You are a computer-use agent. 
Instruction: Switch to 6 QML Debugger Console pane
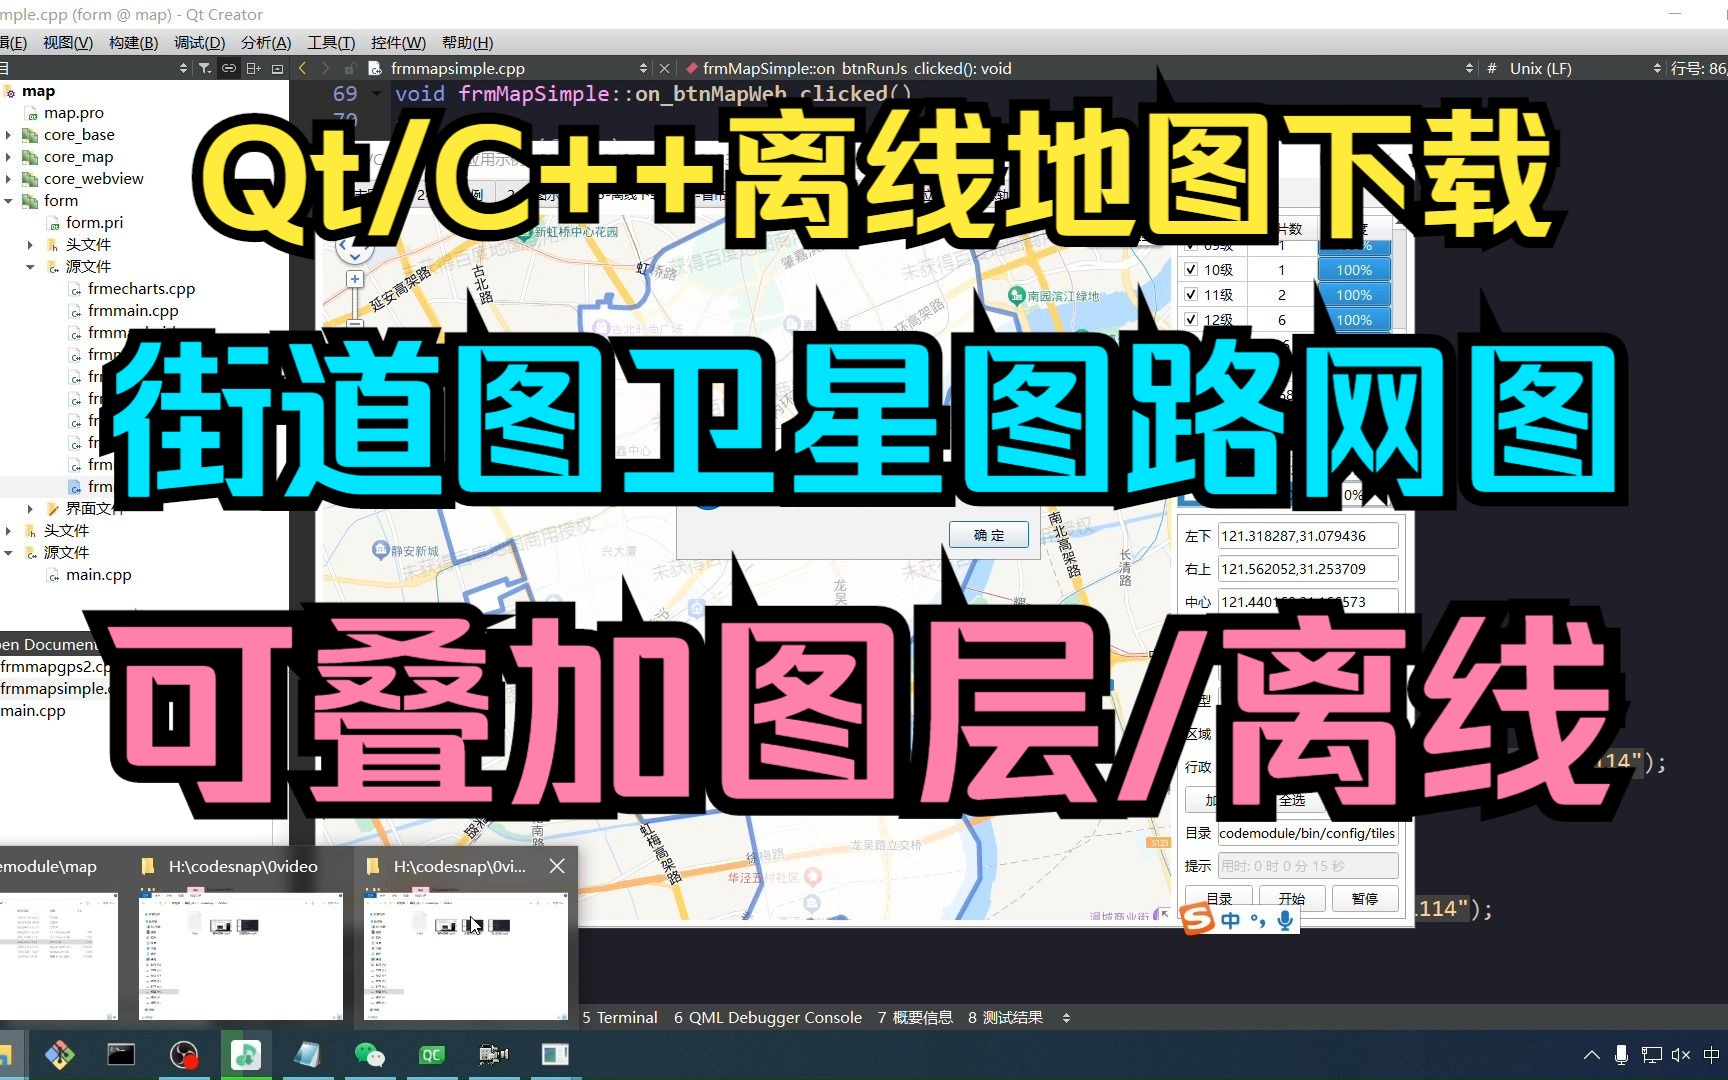click(x=768, y=1018)
